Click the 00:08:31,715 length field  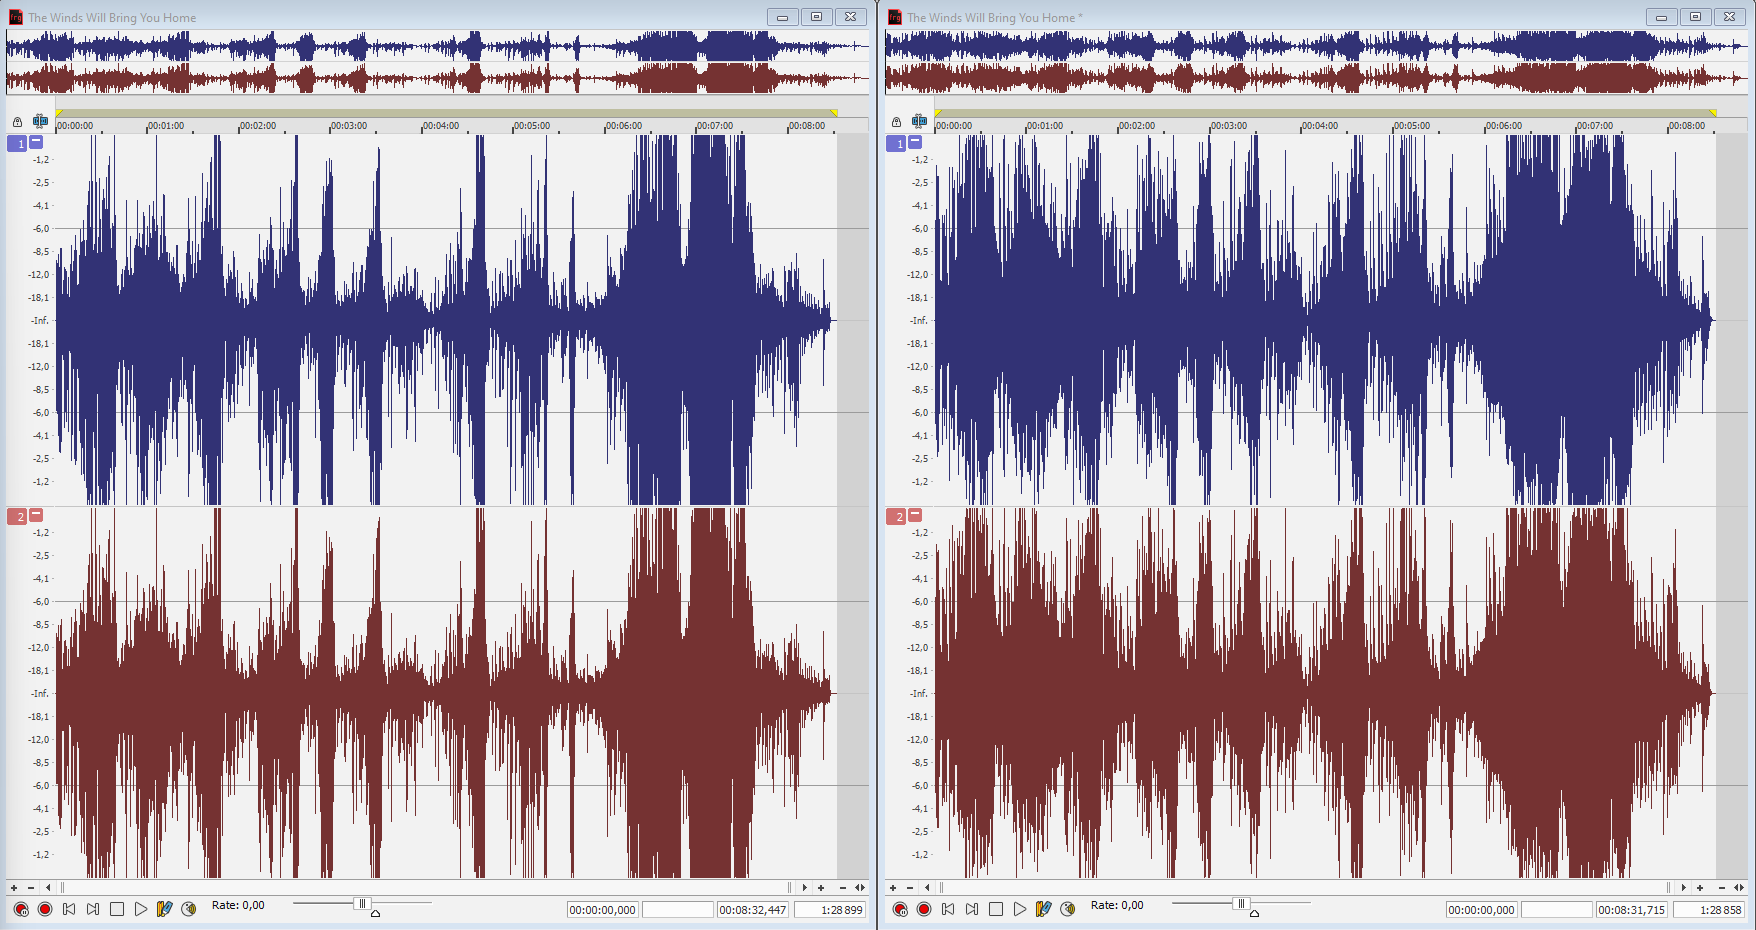click(x=1631, y=910)
